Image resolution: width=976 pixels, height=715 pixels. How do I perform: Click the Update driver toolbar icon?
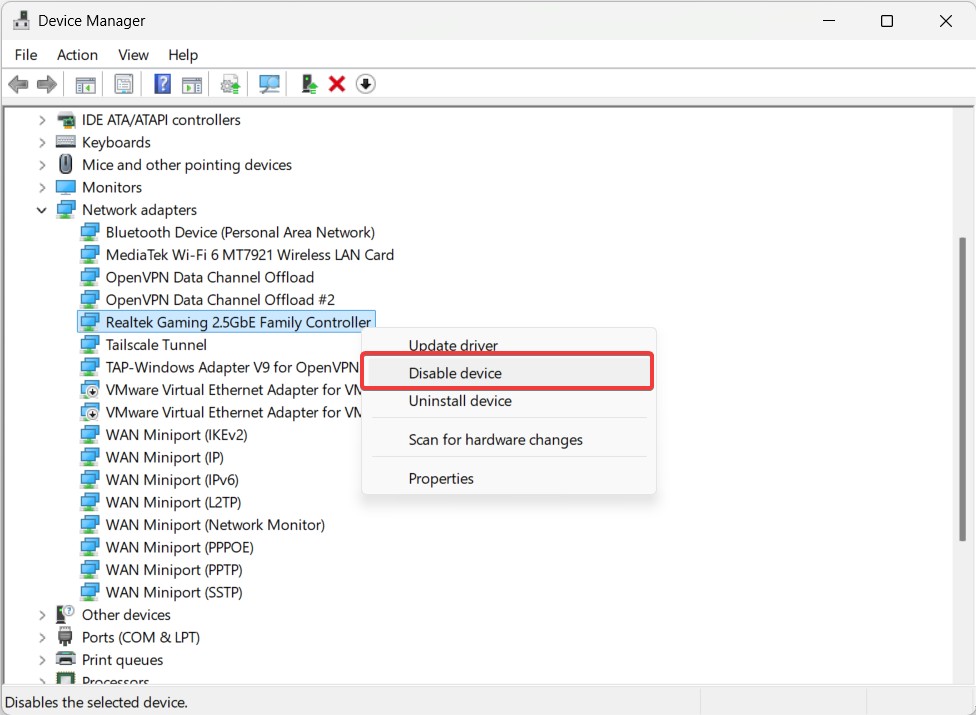tap(309, 84)
